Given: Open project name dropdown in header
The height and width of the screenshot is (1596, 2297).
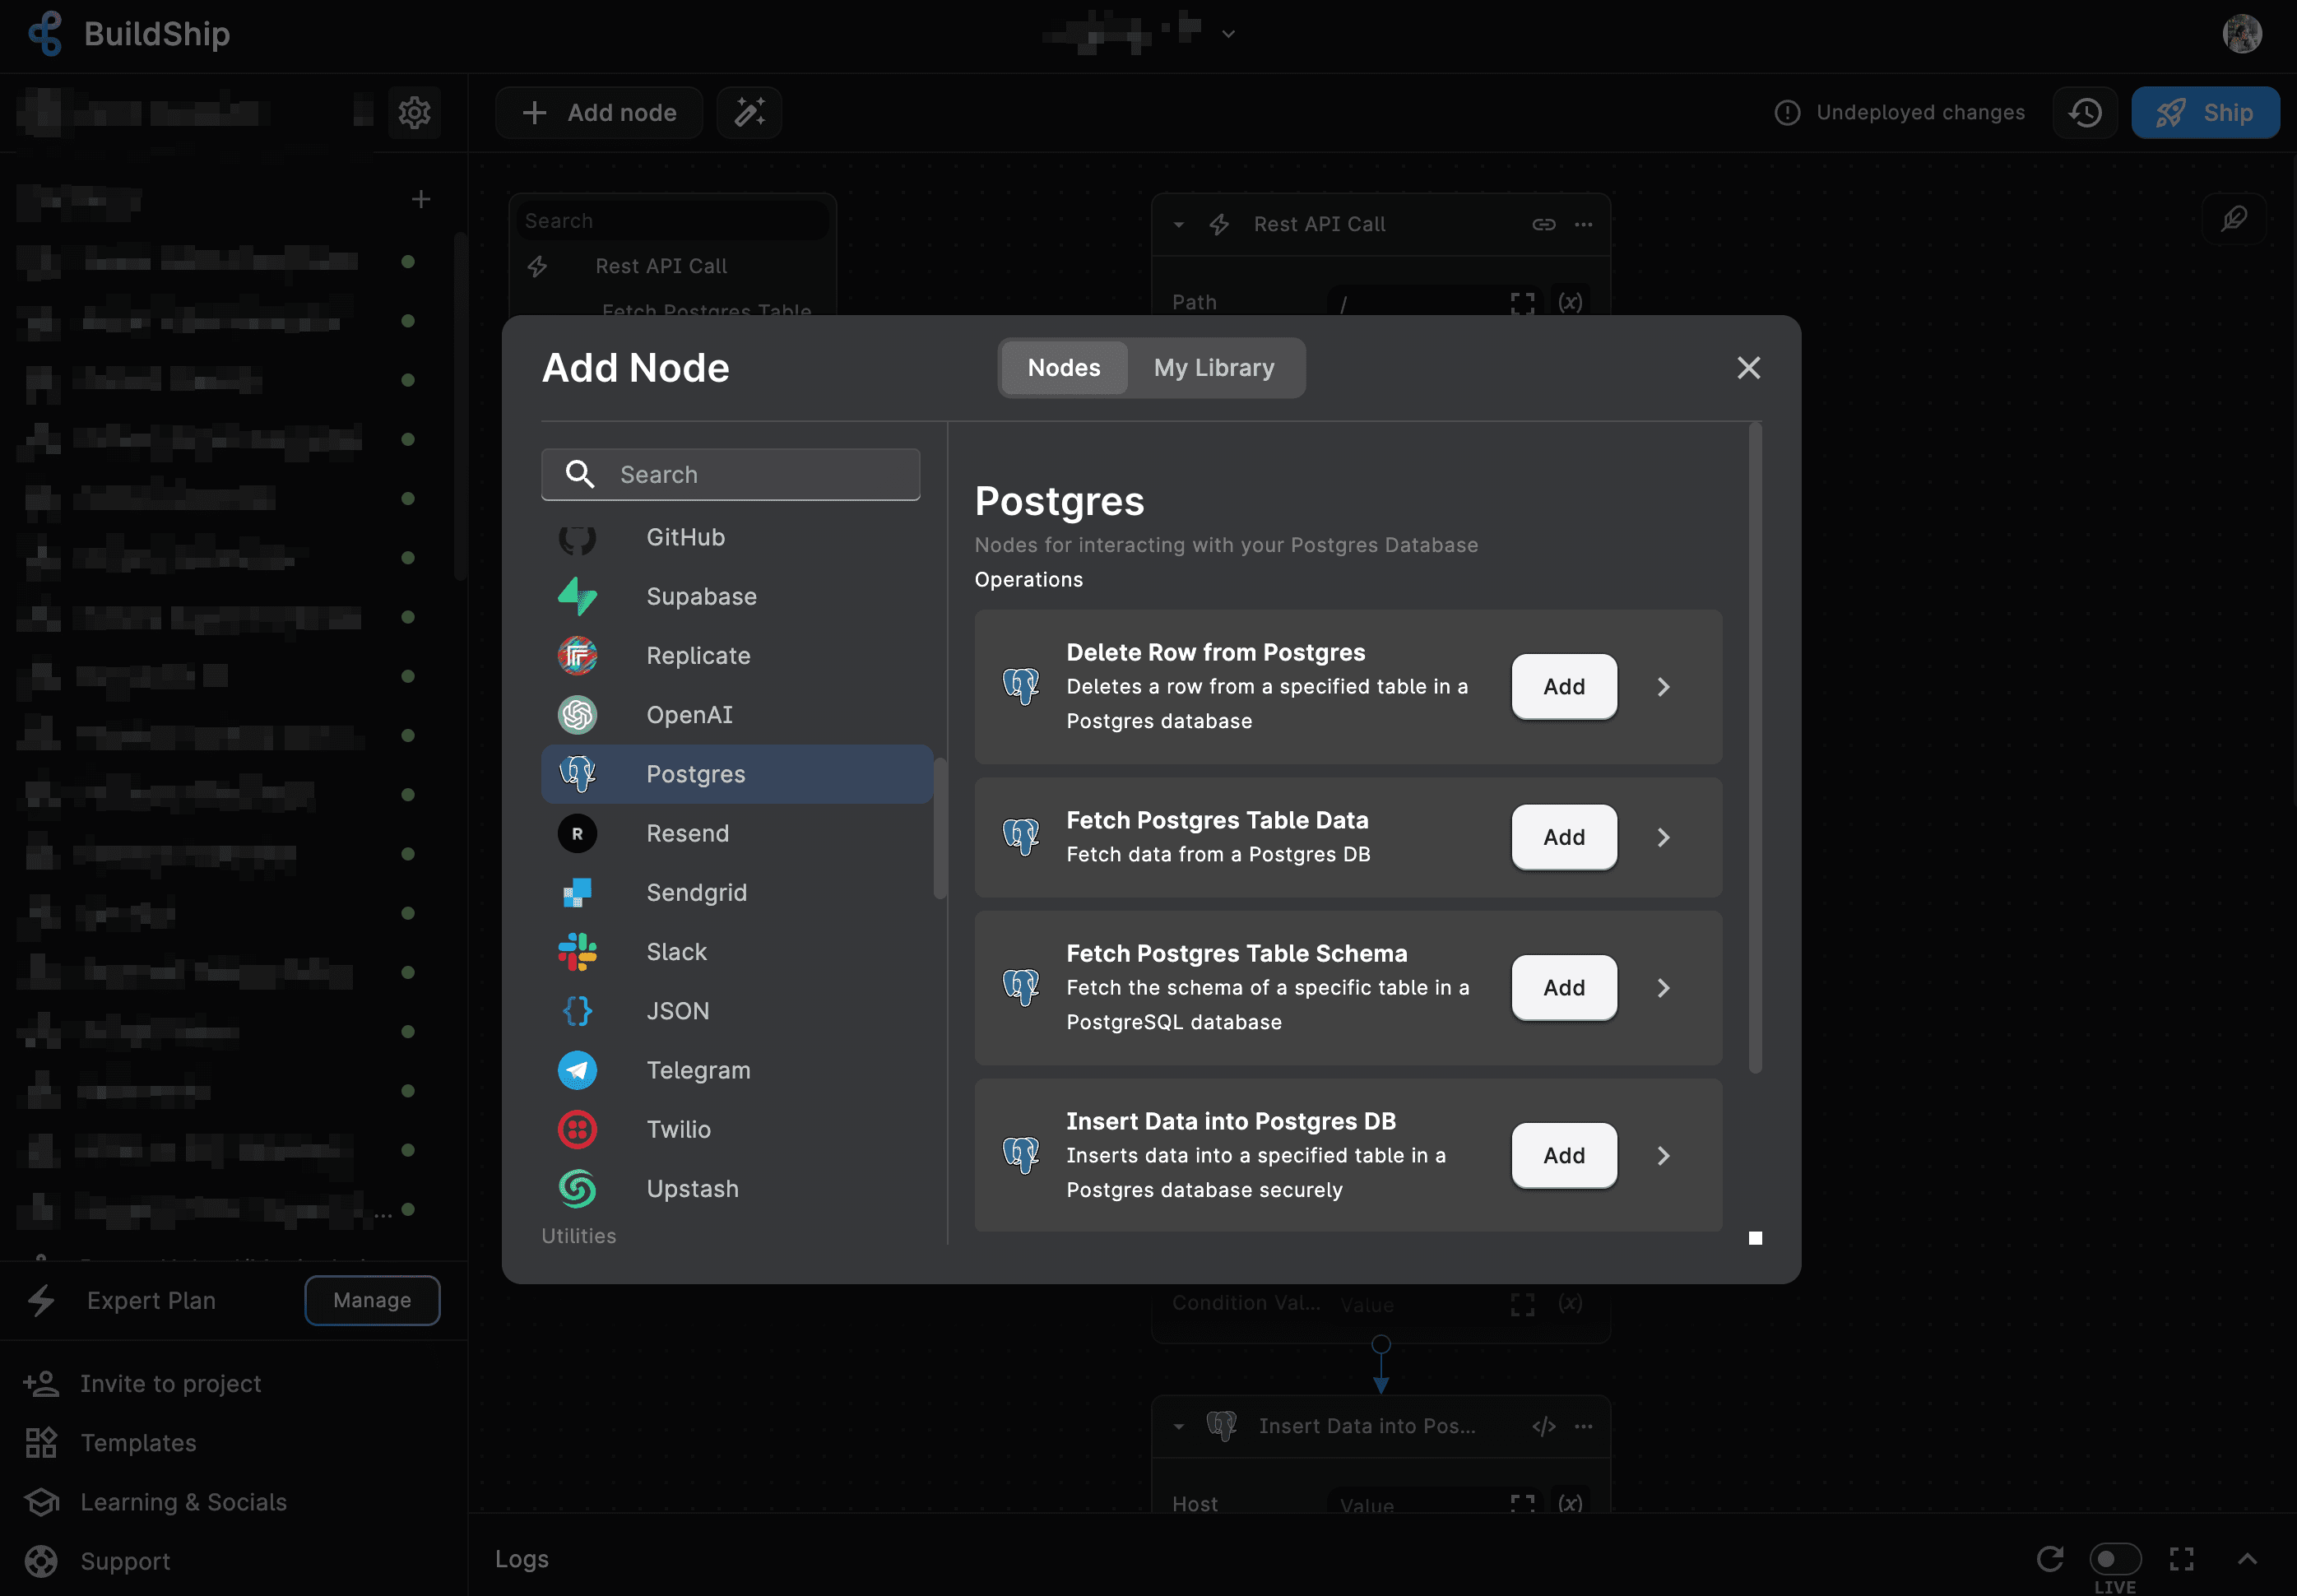Looking at the screenshot, I should [1228, 34].
